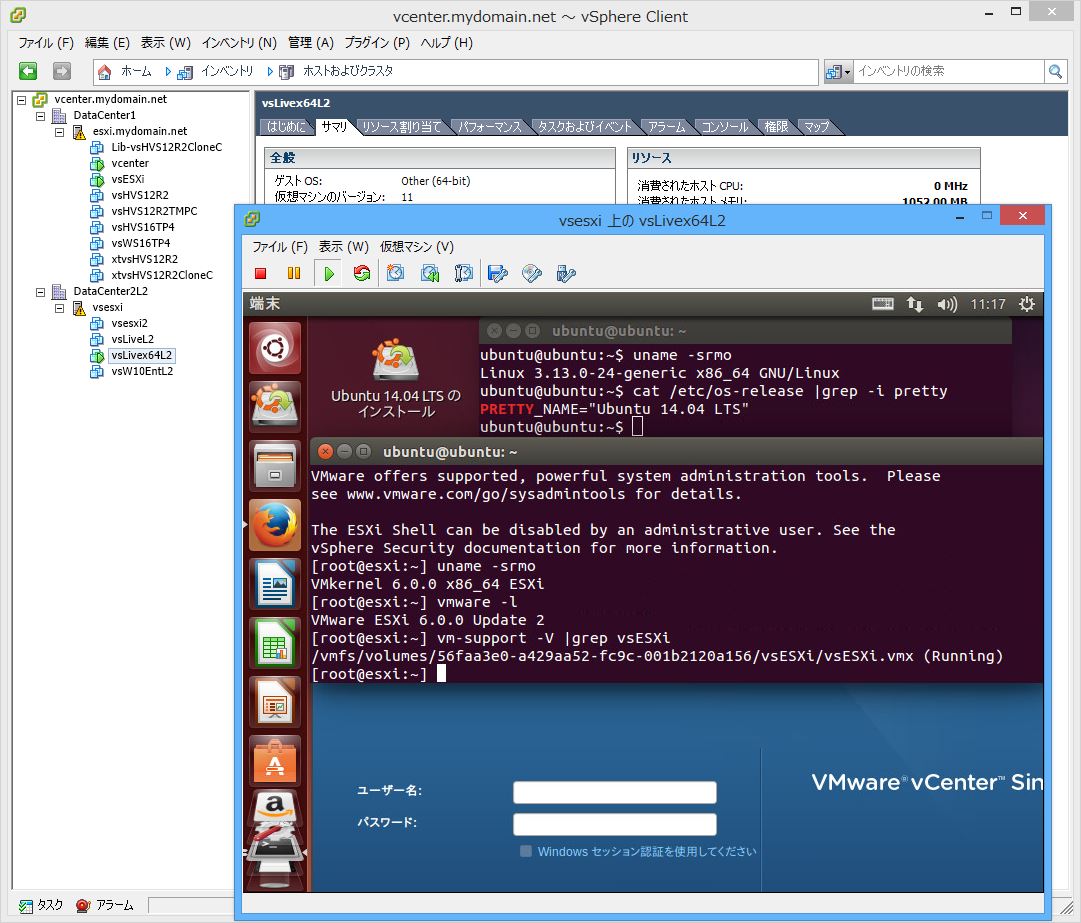The height and width of the screenshot is (923, 1081).
Task: Switch to the はじめに tab
Action: point(286,127)
